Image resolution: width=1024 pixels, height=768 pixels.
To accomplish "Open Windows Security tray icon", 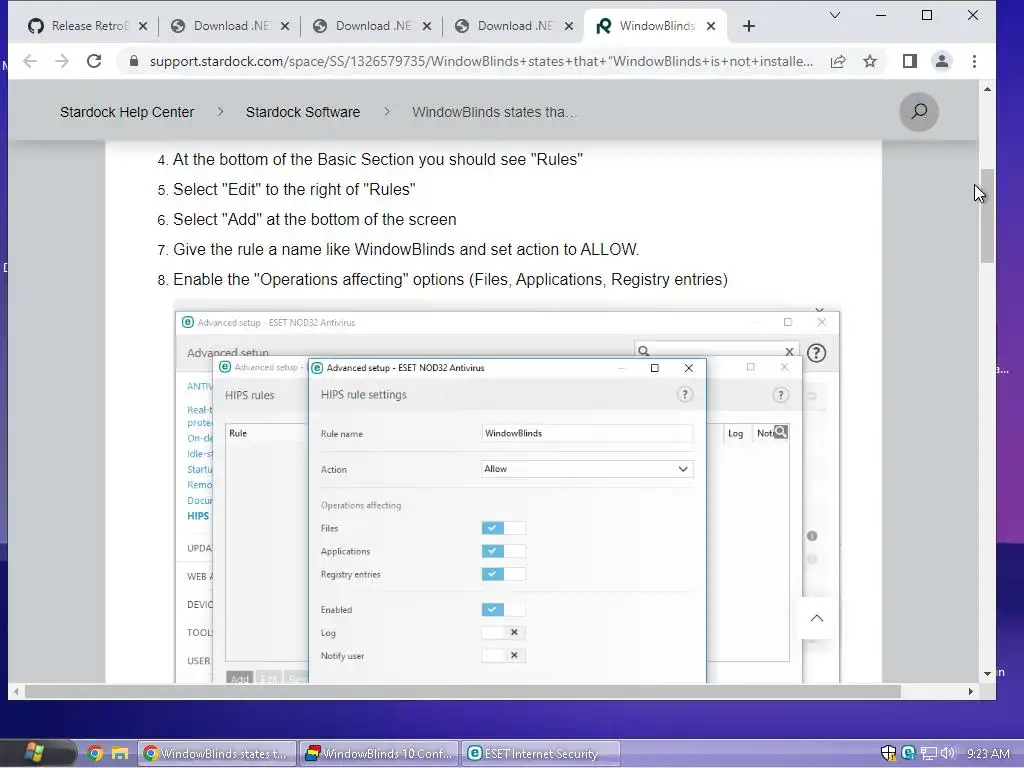I will pos(888,753).
